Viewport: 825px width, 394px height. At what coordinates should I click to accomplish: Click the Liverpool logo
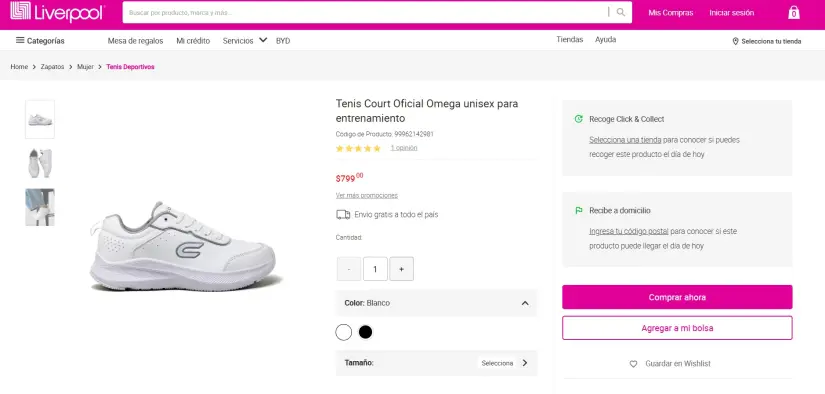point(57,12)
